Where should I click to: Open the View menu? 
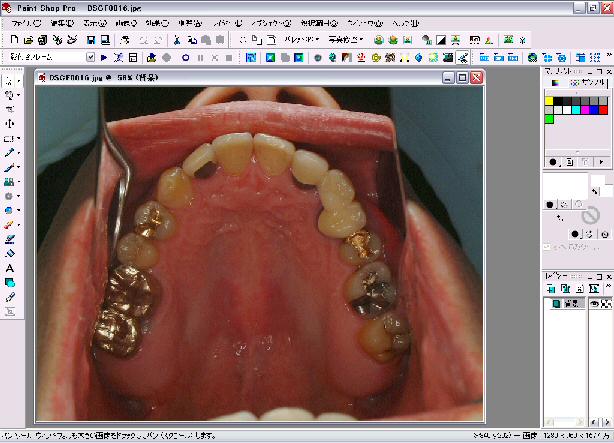(95, 24)
